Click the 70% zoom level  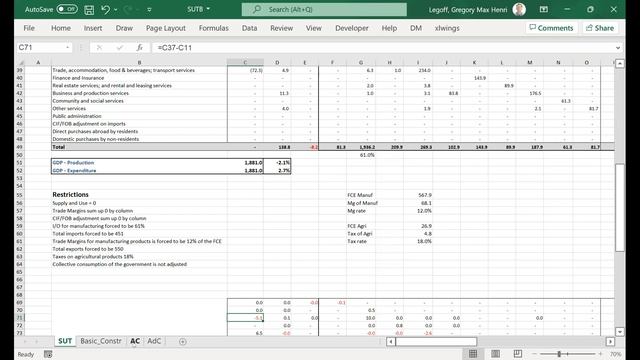tap(615, 354)
